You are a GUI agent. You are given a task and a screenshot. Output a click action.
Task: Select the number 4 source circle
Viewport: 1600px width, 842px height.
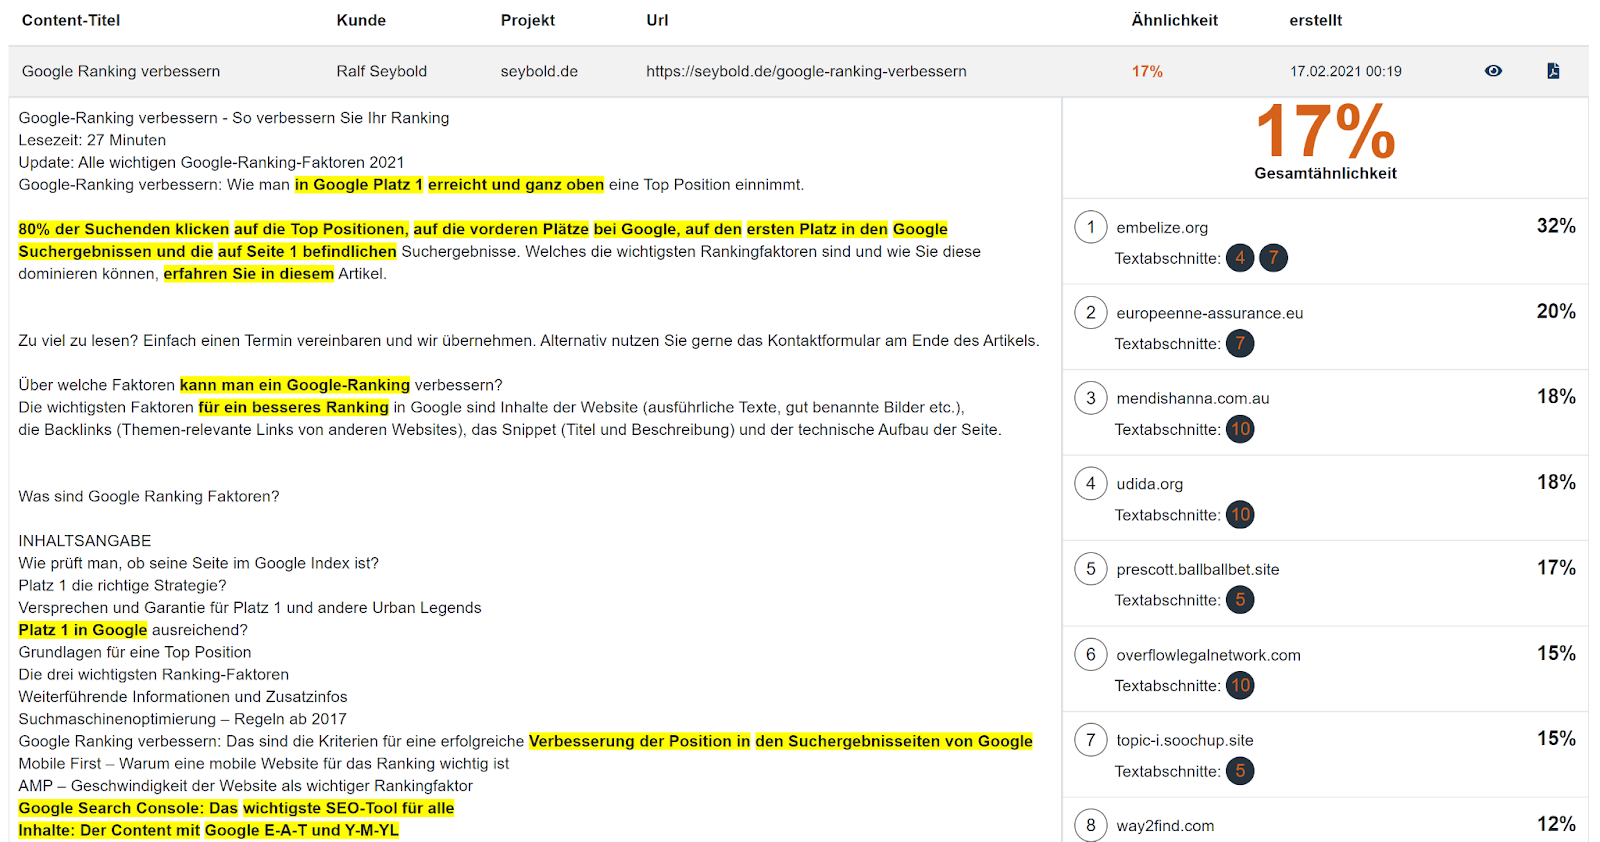pyautogui.click(x=1091, y=484)
